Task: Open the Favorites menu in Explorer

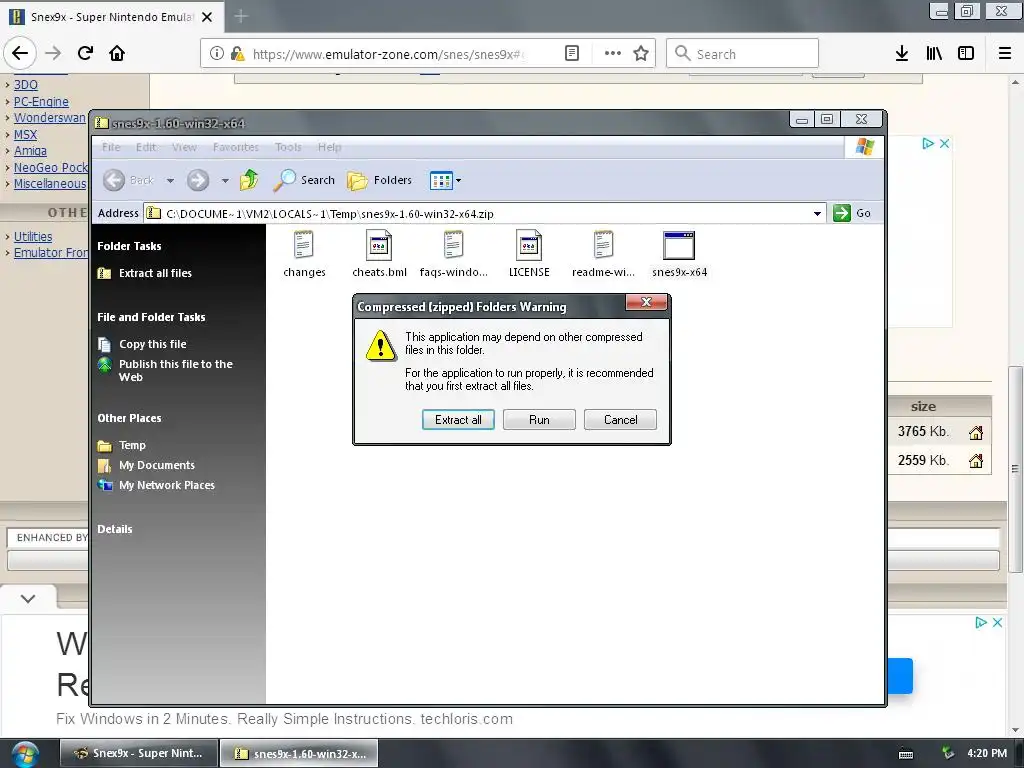Action: (x=236, y=148)
